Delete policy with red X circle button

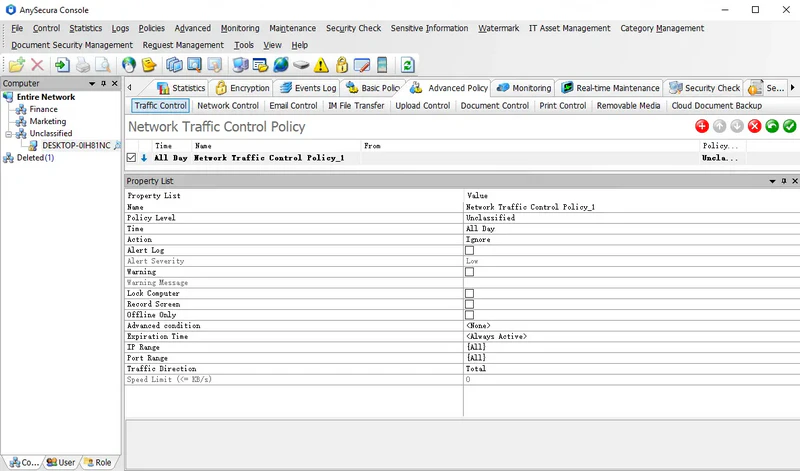[755, 126]
